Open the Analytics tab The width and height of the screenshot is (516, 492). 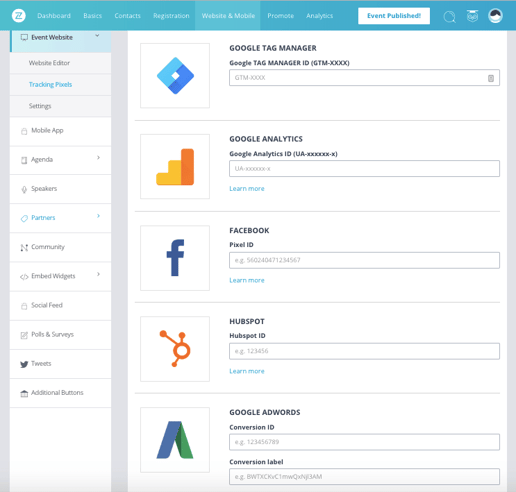click(x=319, y=16)
